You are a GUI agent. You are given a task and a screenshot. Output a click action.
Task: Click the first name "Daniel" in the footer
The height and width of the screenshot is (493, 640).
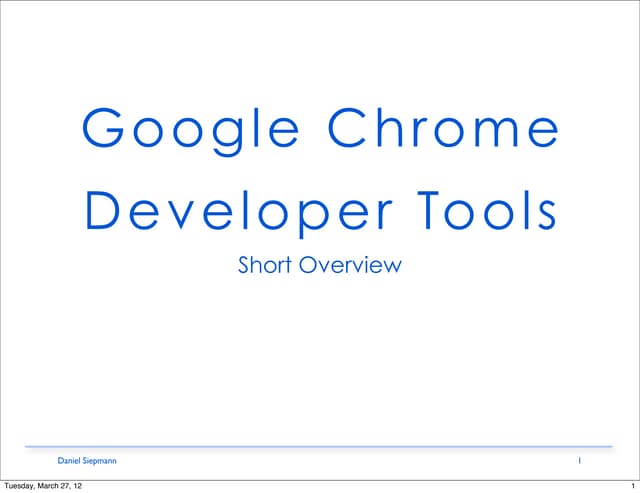click(x=69, y=461)
